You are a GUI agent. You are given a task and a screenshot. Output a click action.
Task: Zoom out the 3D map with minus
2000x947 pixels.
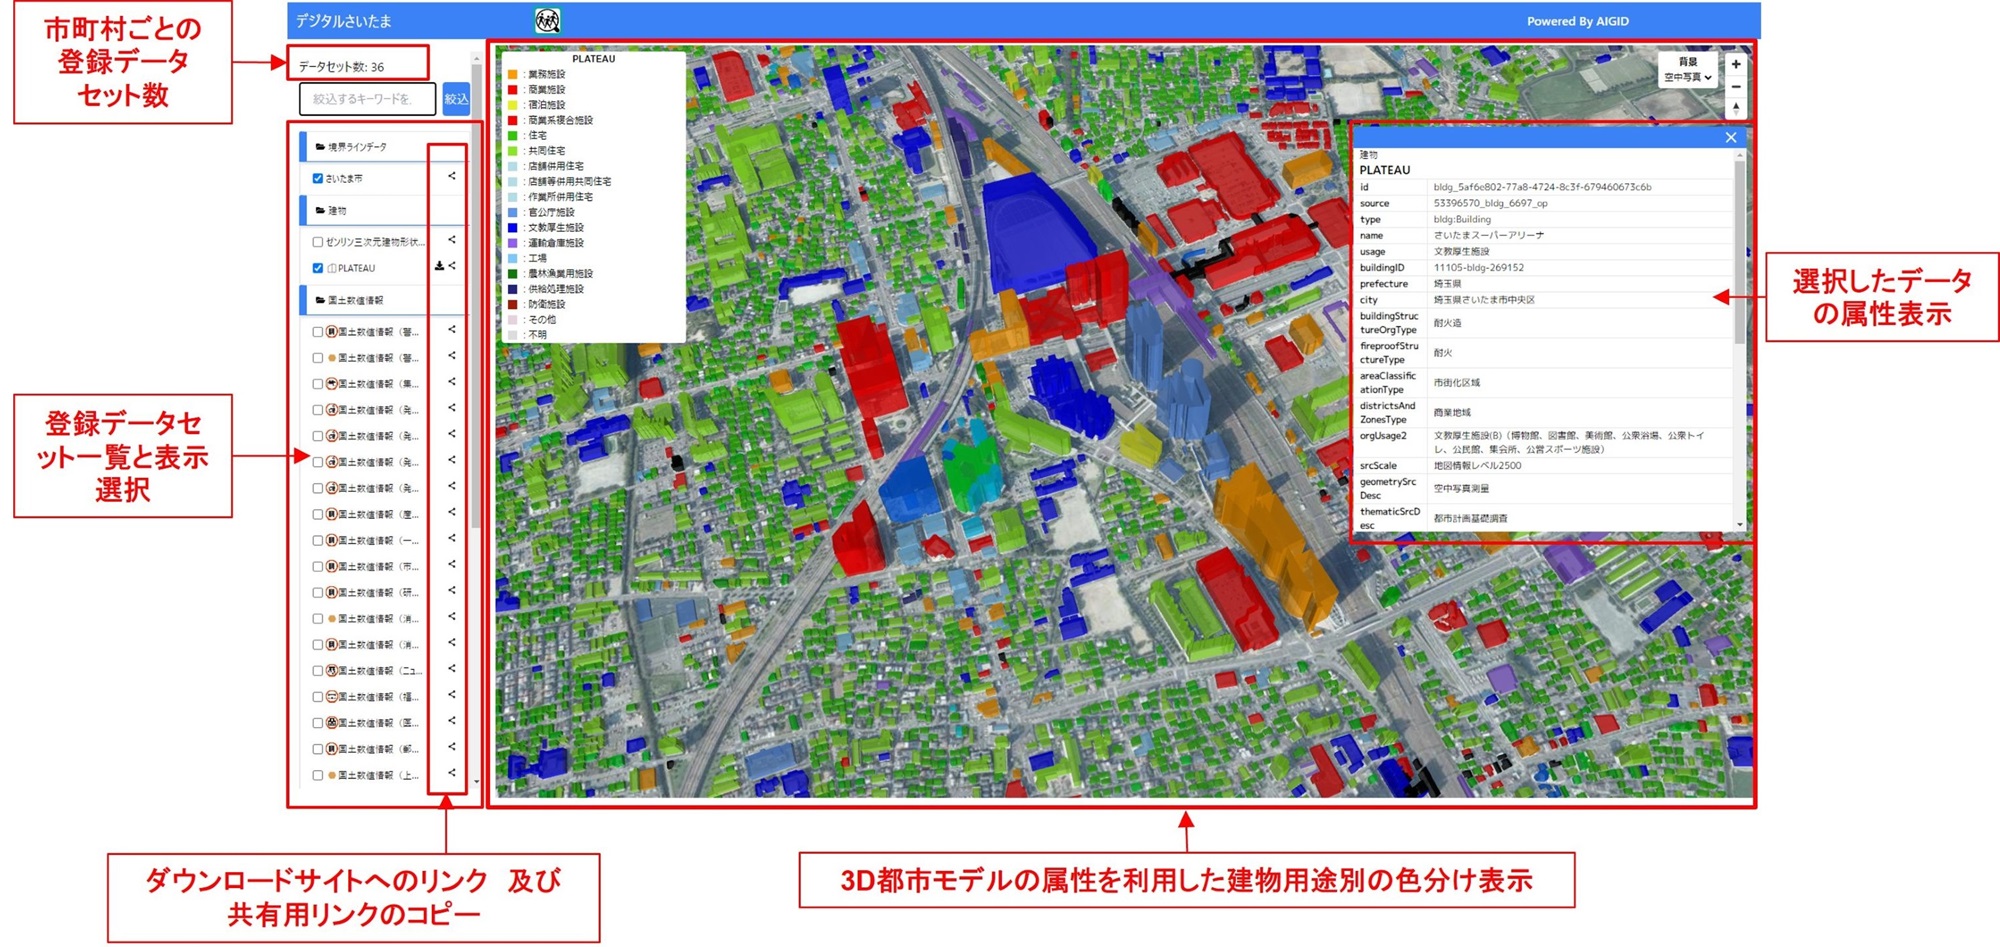click(1736, 87)
